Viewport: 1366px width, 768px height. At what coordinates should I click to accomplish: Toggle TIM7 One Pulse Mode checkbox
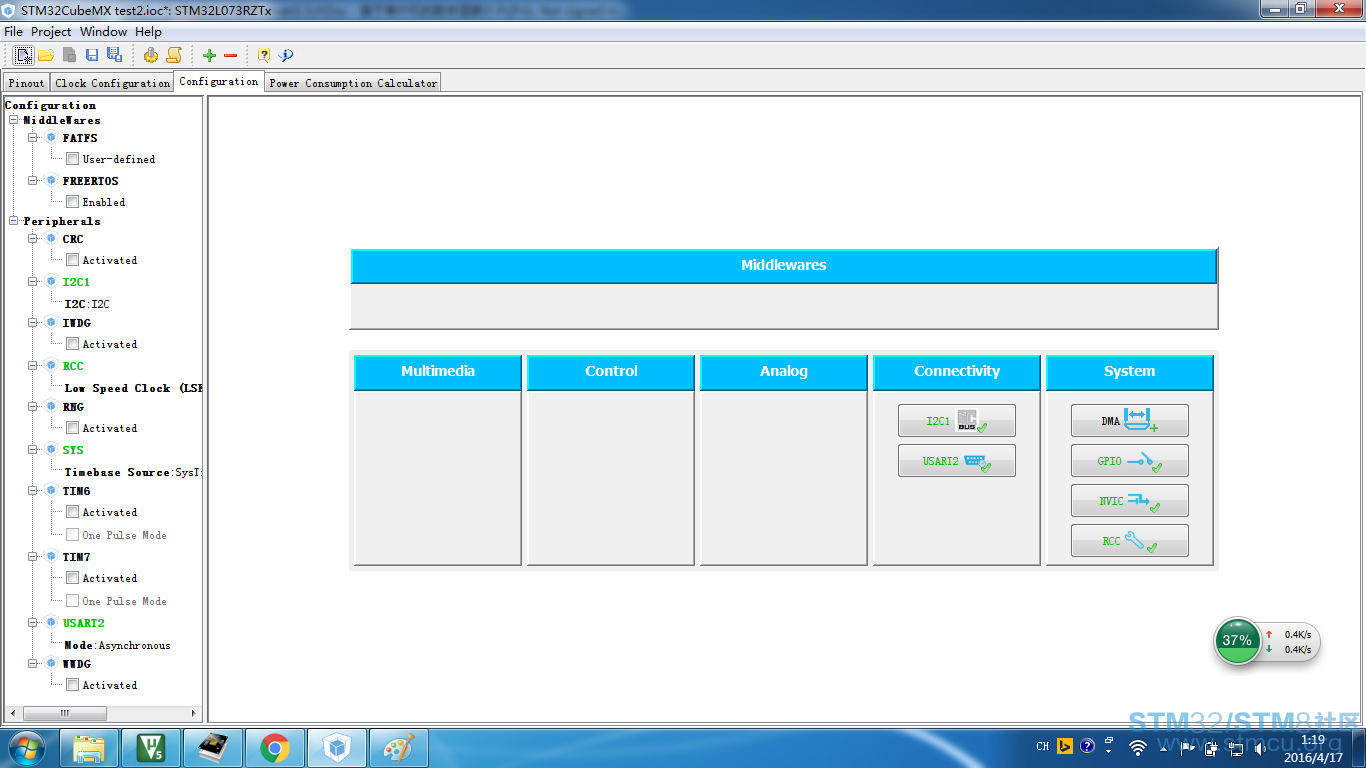72,601
